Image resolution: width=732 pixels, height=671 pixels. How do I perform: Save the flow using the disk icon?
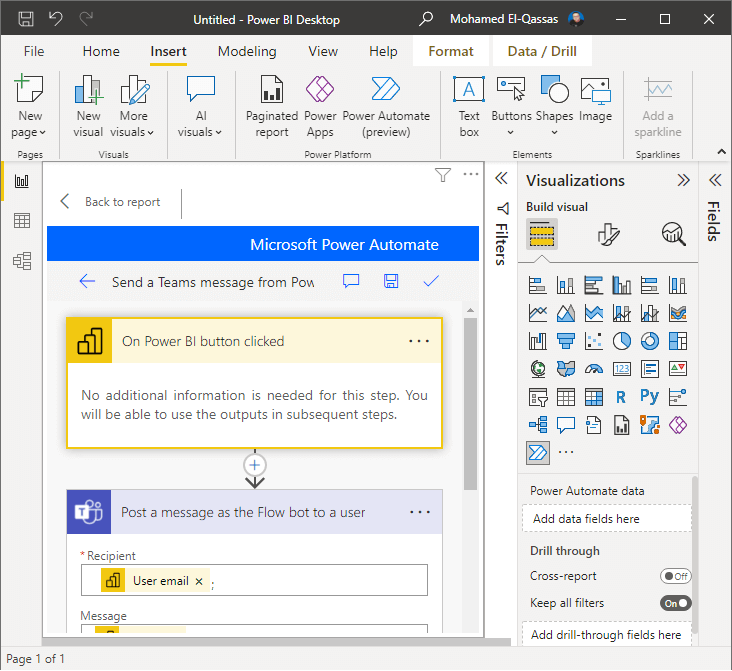click(391, 281)
